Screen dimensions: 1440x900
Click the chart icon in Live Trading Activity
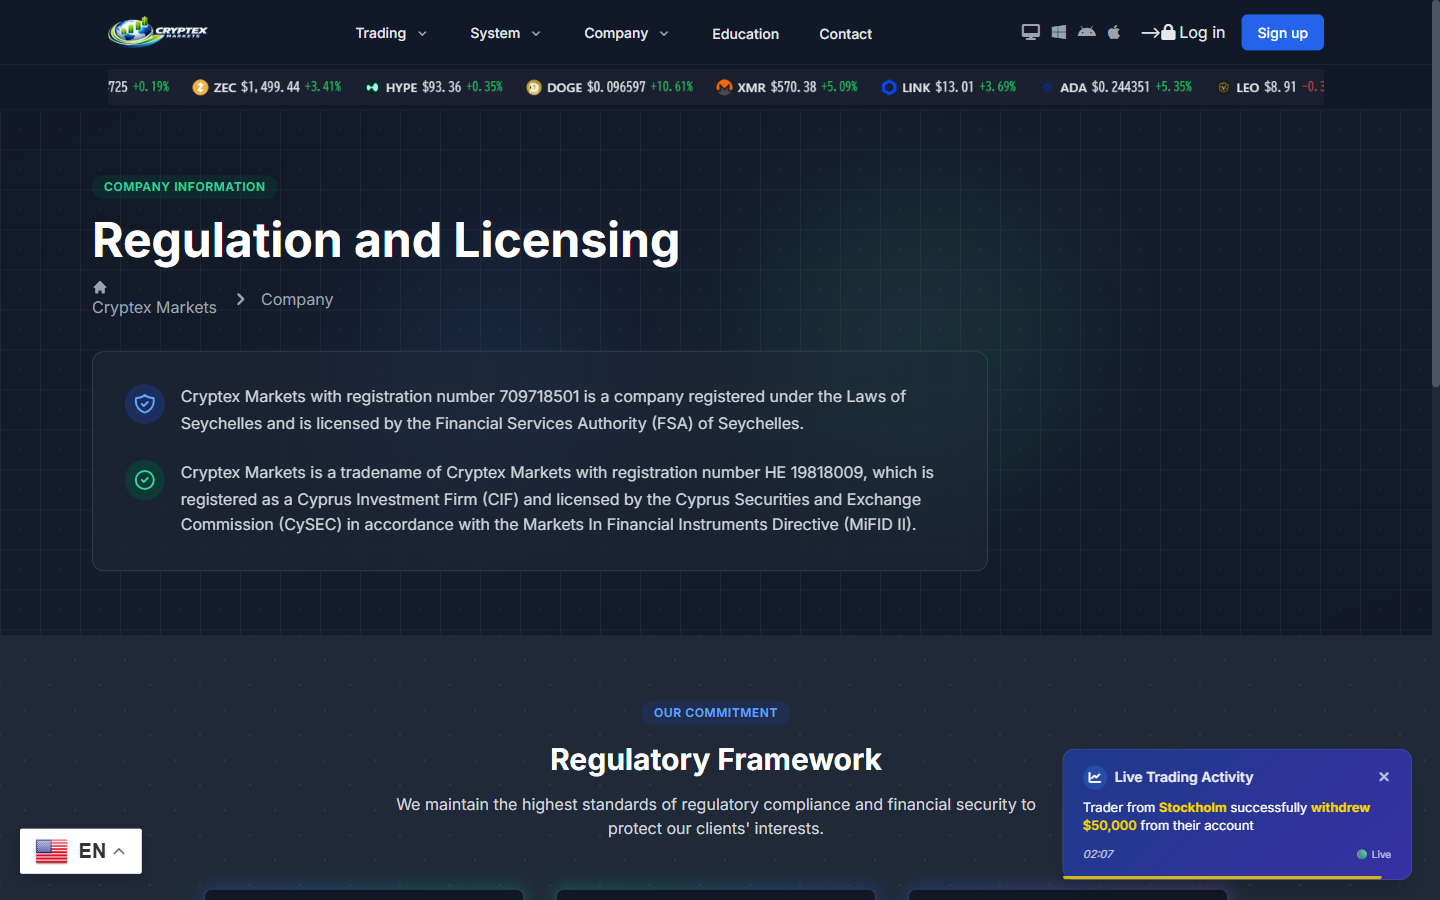[x=1095, y=777]
